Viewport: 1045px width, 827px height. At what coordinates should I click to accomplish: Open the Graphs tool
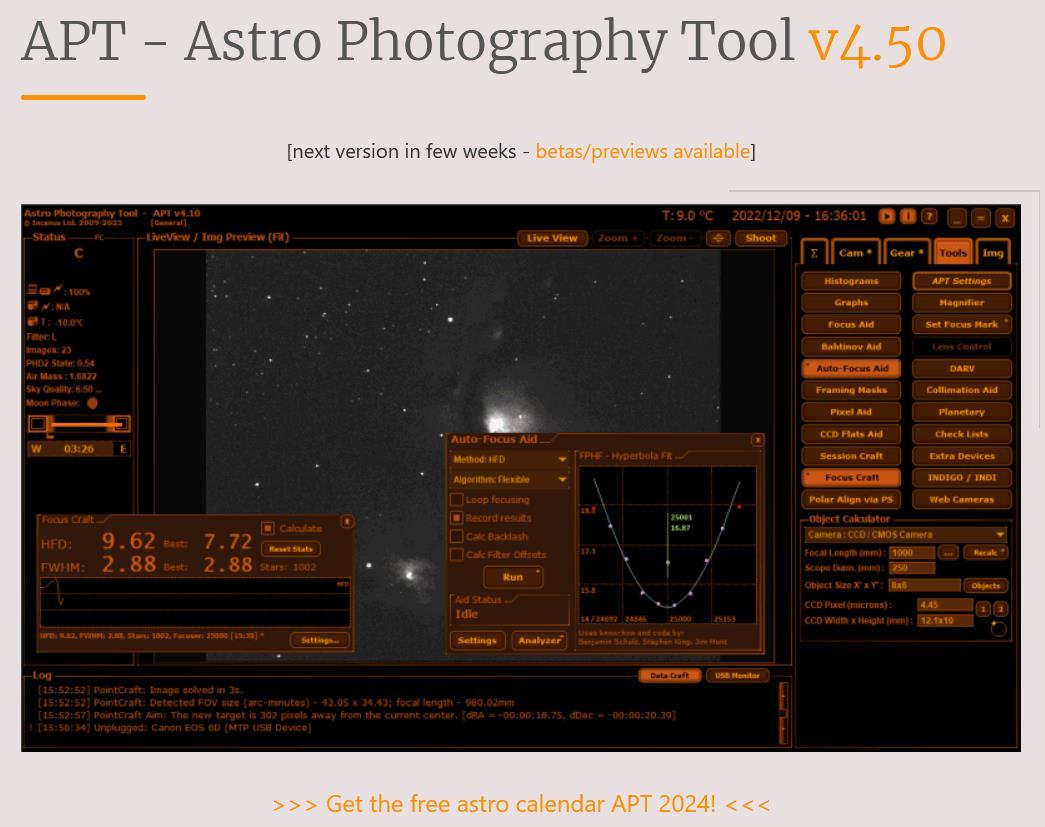[851, 303]
